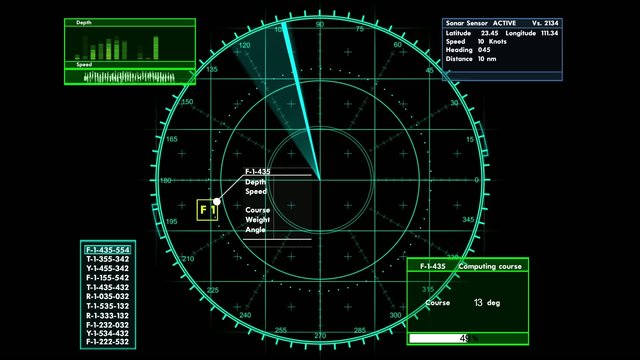Click the Speed field in the target callout
This screenshot has height=360, width=640.
click(x=256, y=191)
